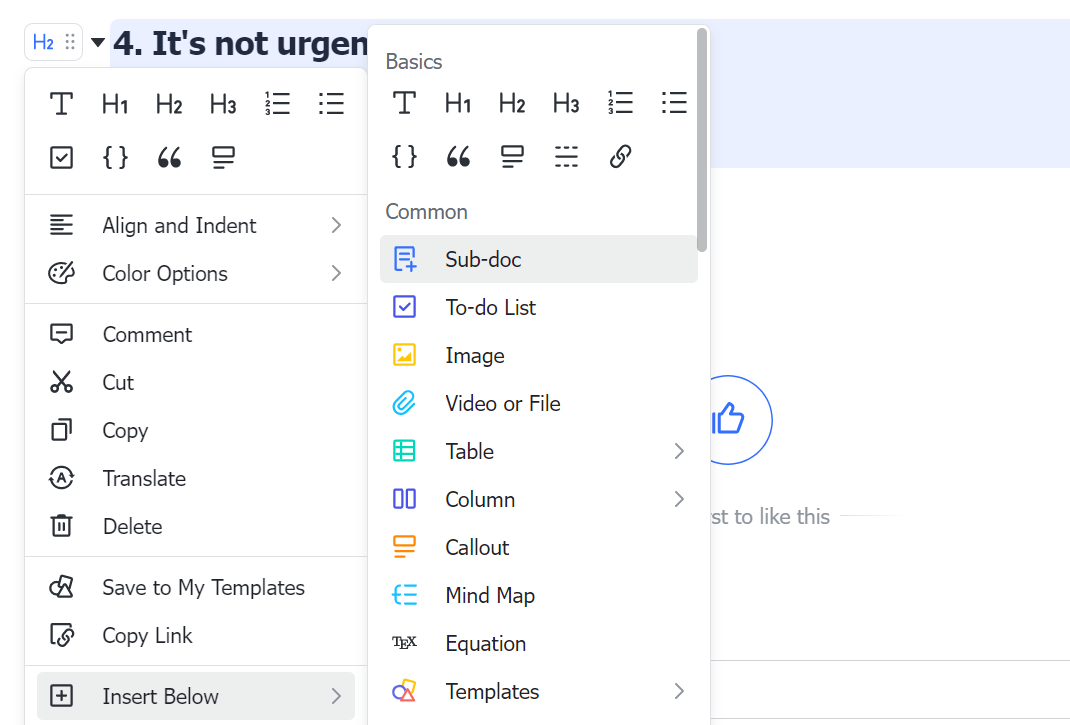Select the inline link icon under Basics
This screenshot has width=1070, height=725.
[x=620, y=157]
